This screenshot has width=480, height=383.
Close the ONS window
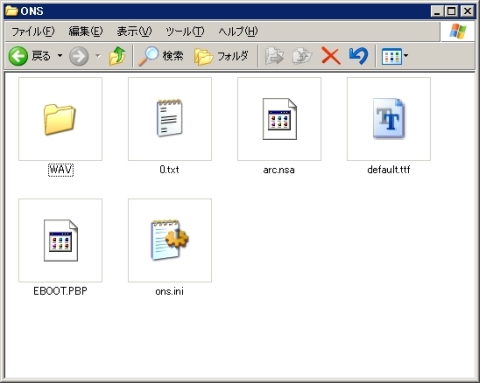coord(467,11)
